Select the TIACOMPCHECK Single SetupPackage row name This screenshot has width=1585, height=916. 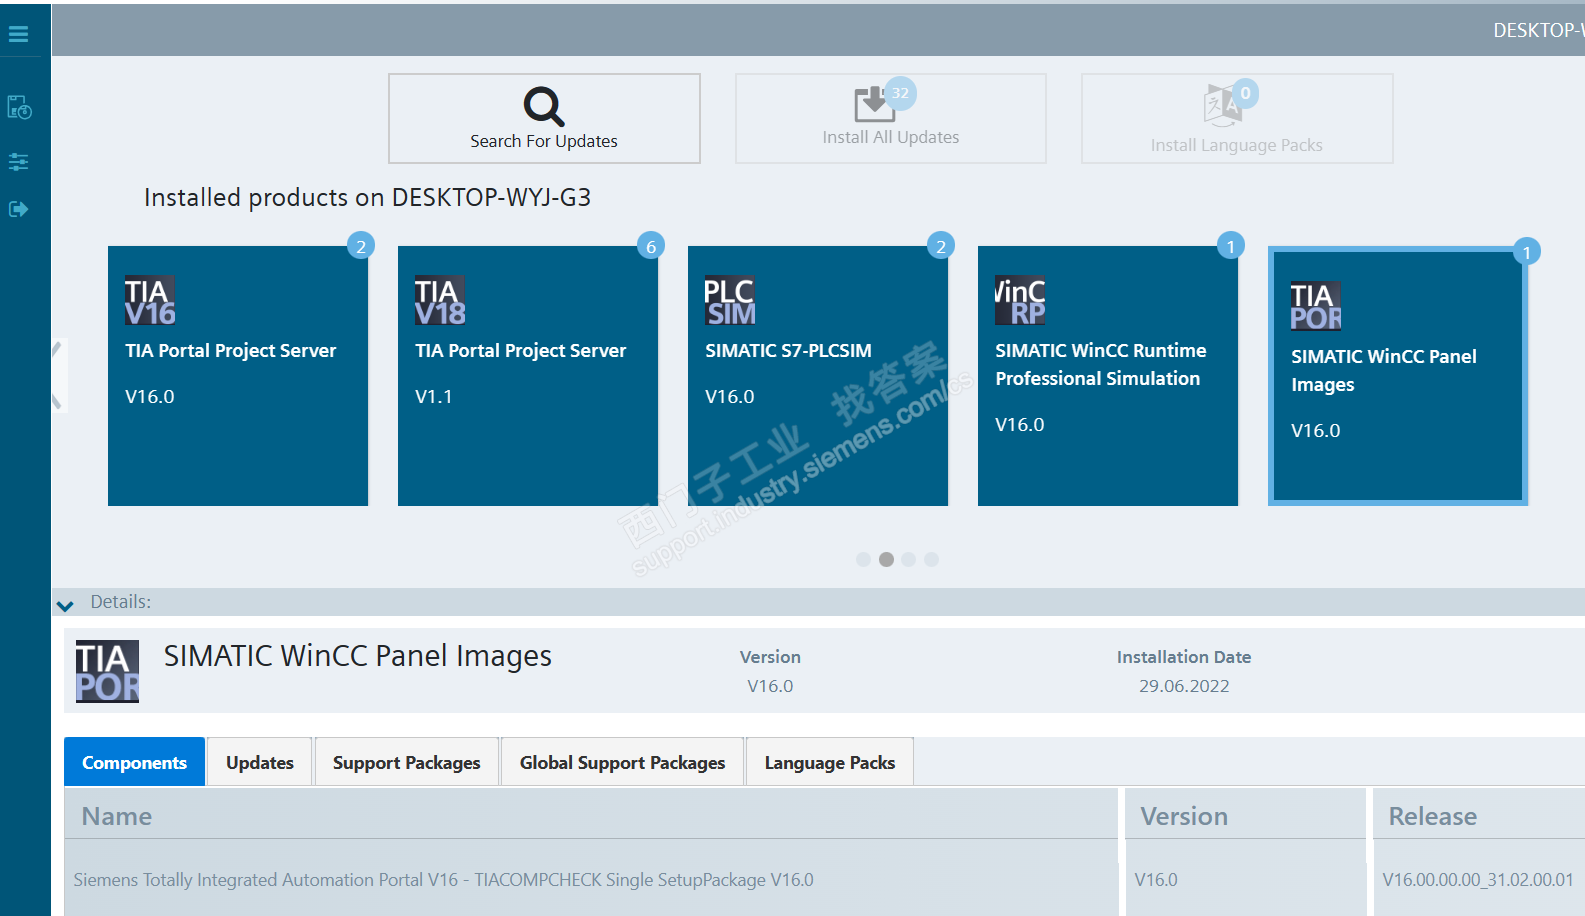[x=444, y=880]
